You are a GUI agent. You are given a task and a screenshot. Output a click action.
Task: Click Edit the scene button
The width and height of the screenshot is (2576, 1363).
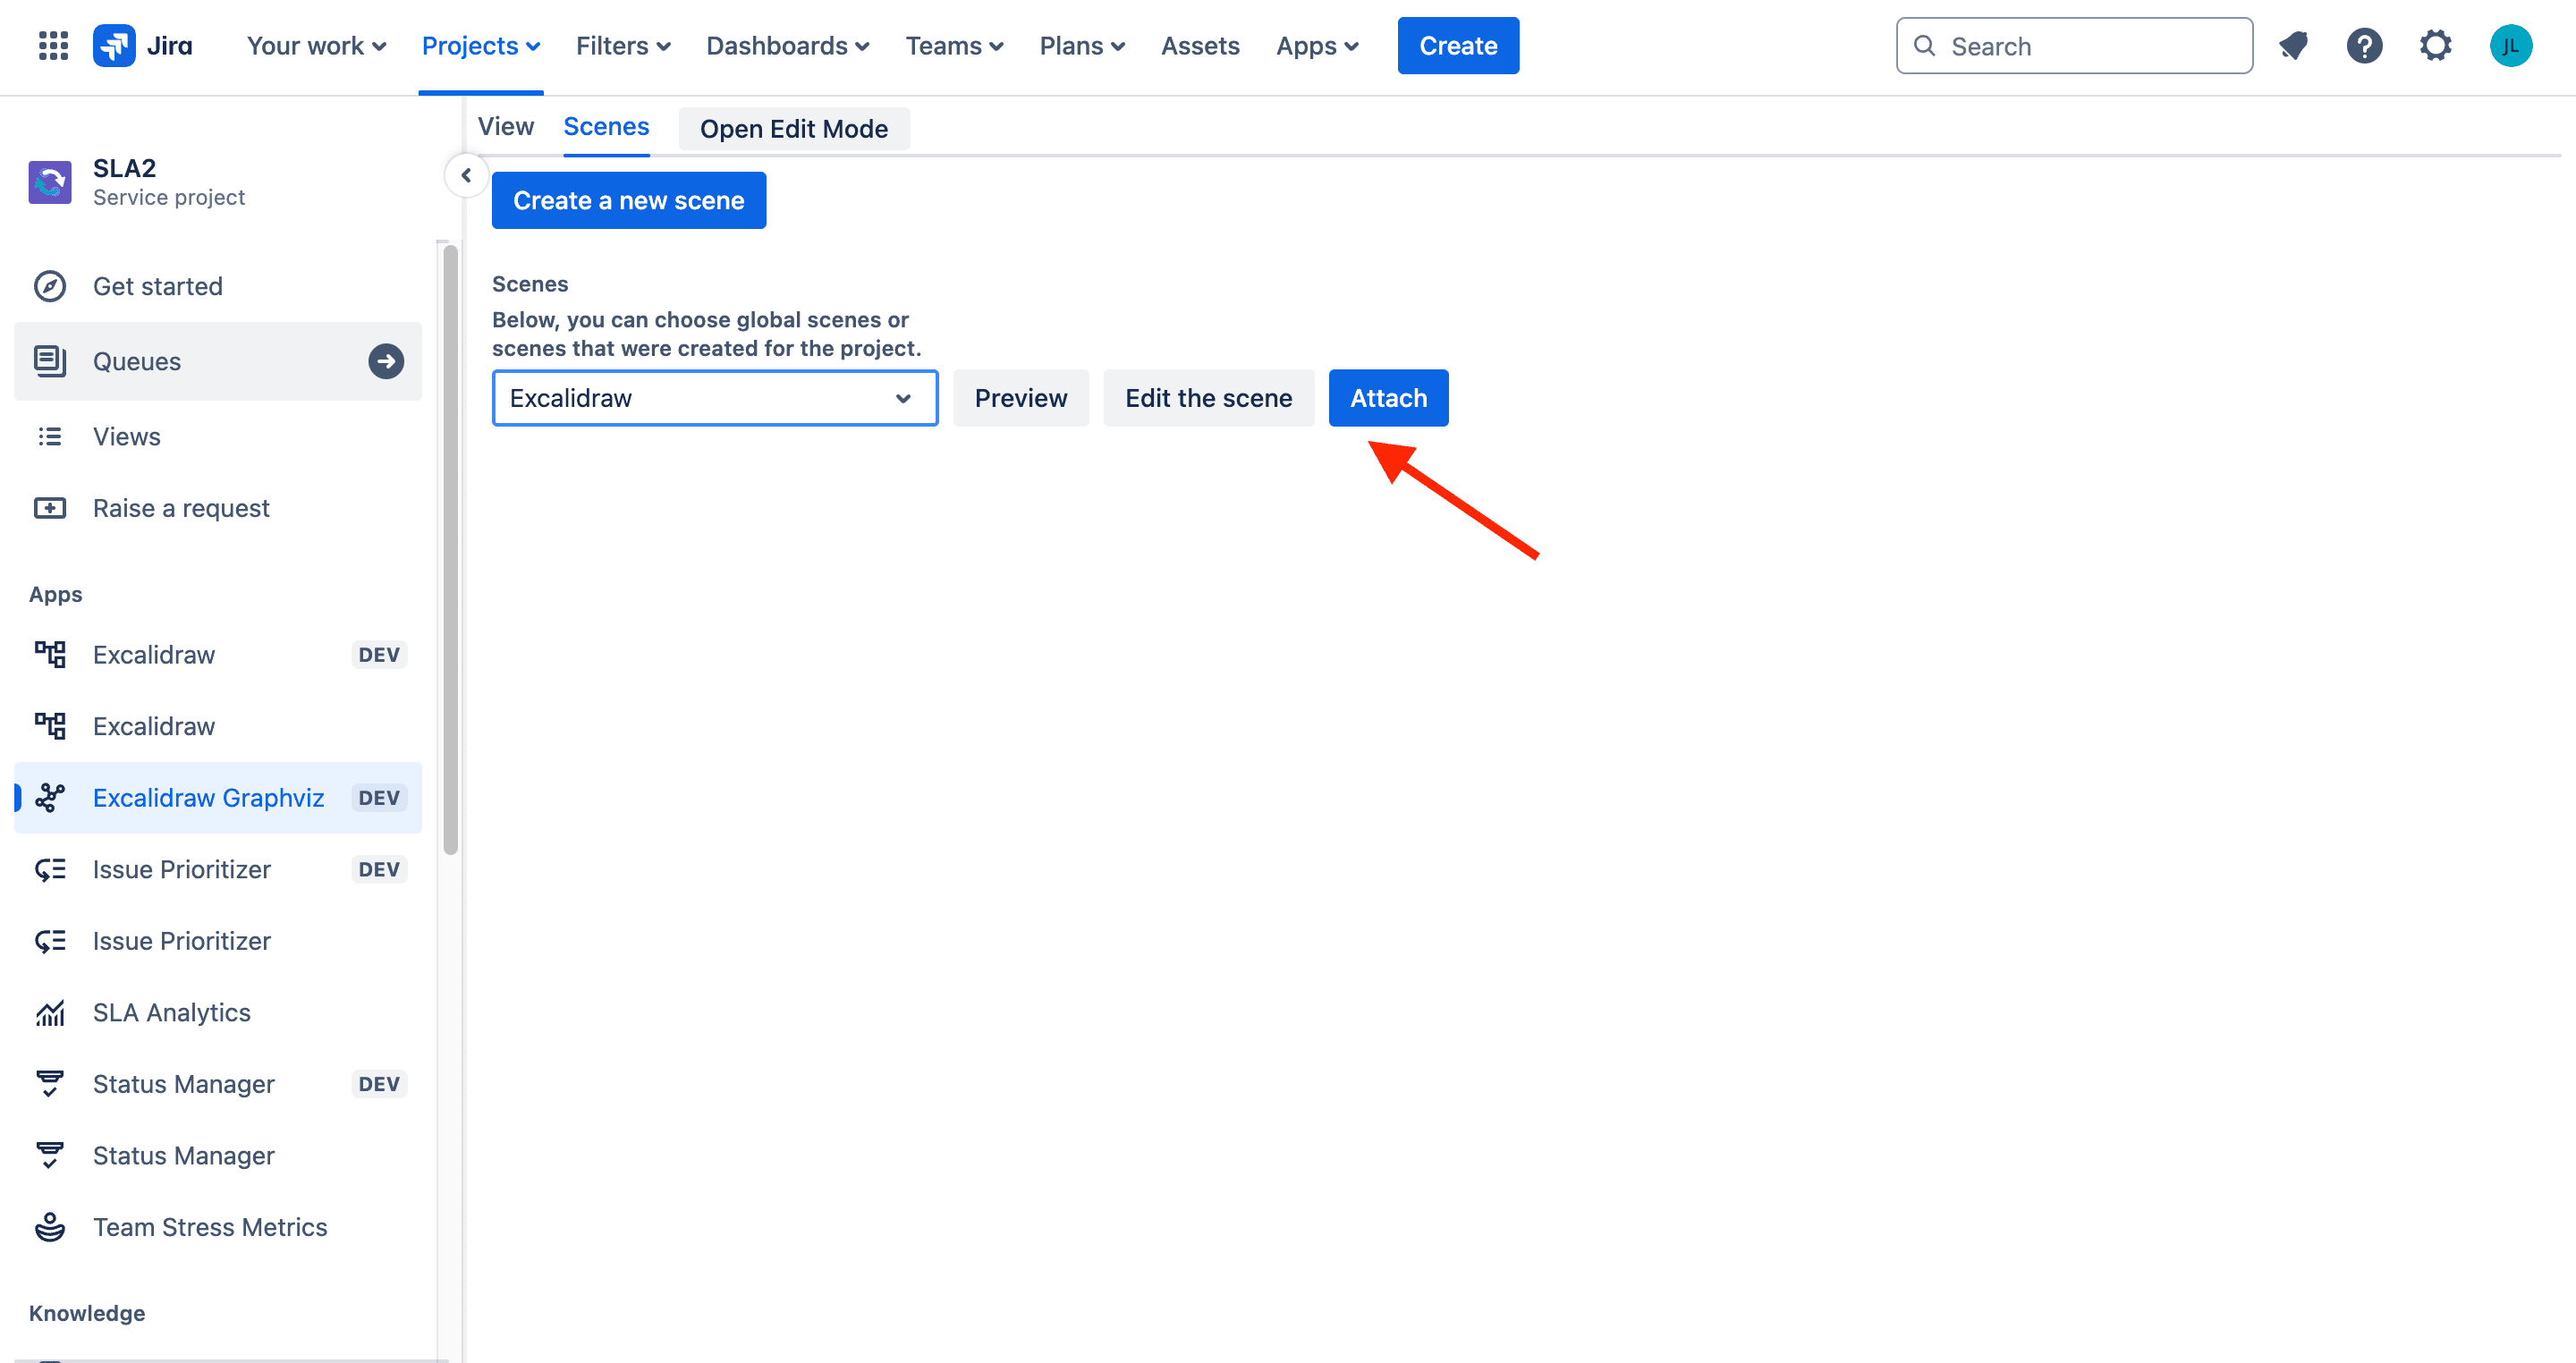click(x=1208, y=398)
